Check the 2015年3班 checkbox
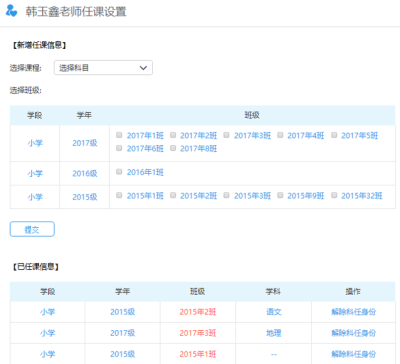 pos(226,195)
